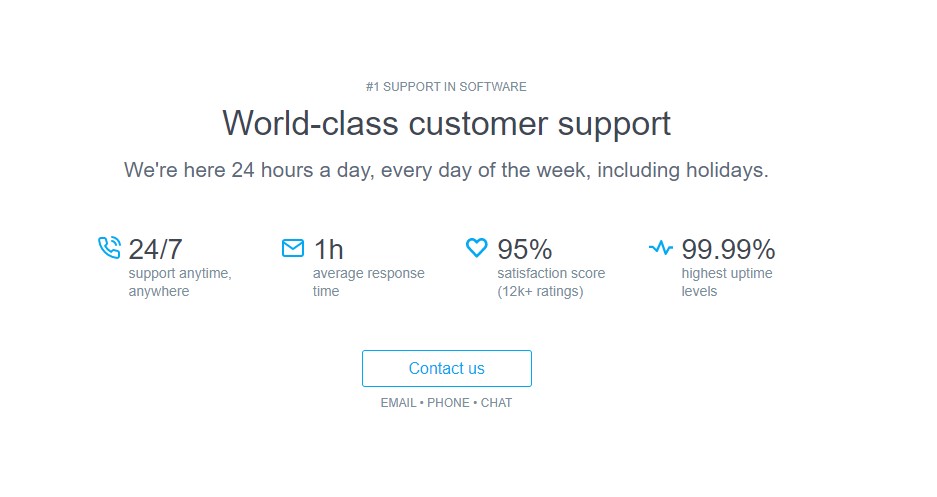
Task: Click the word CHAT under Contact us
Action: [x=497, y=403]
